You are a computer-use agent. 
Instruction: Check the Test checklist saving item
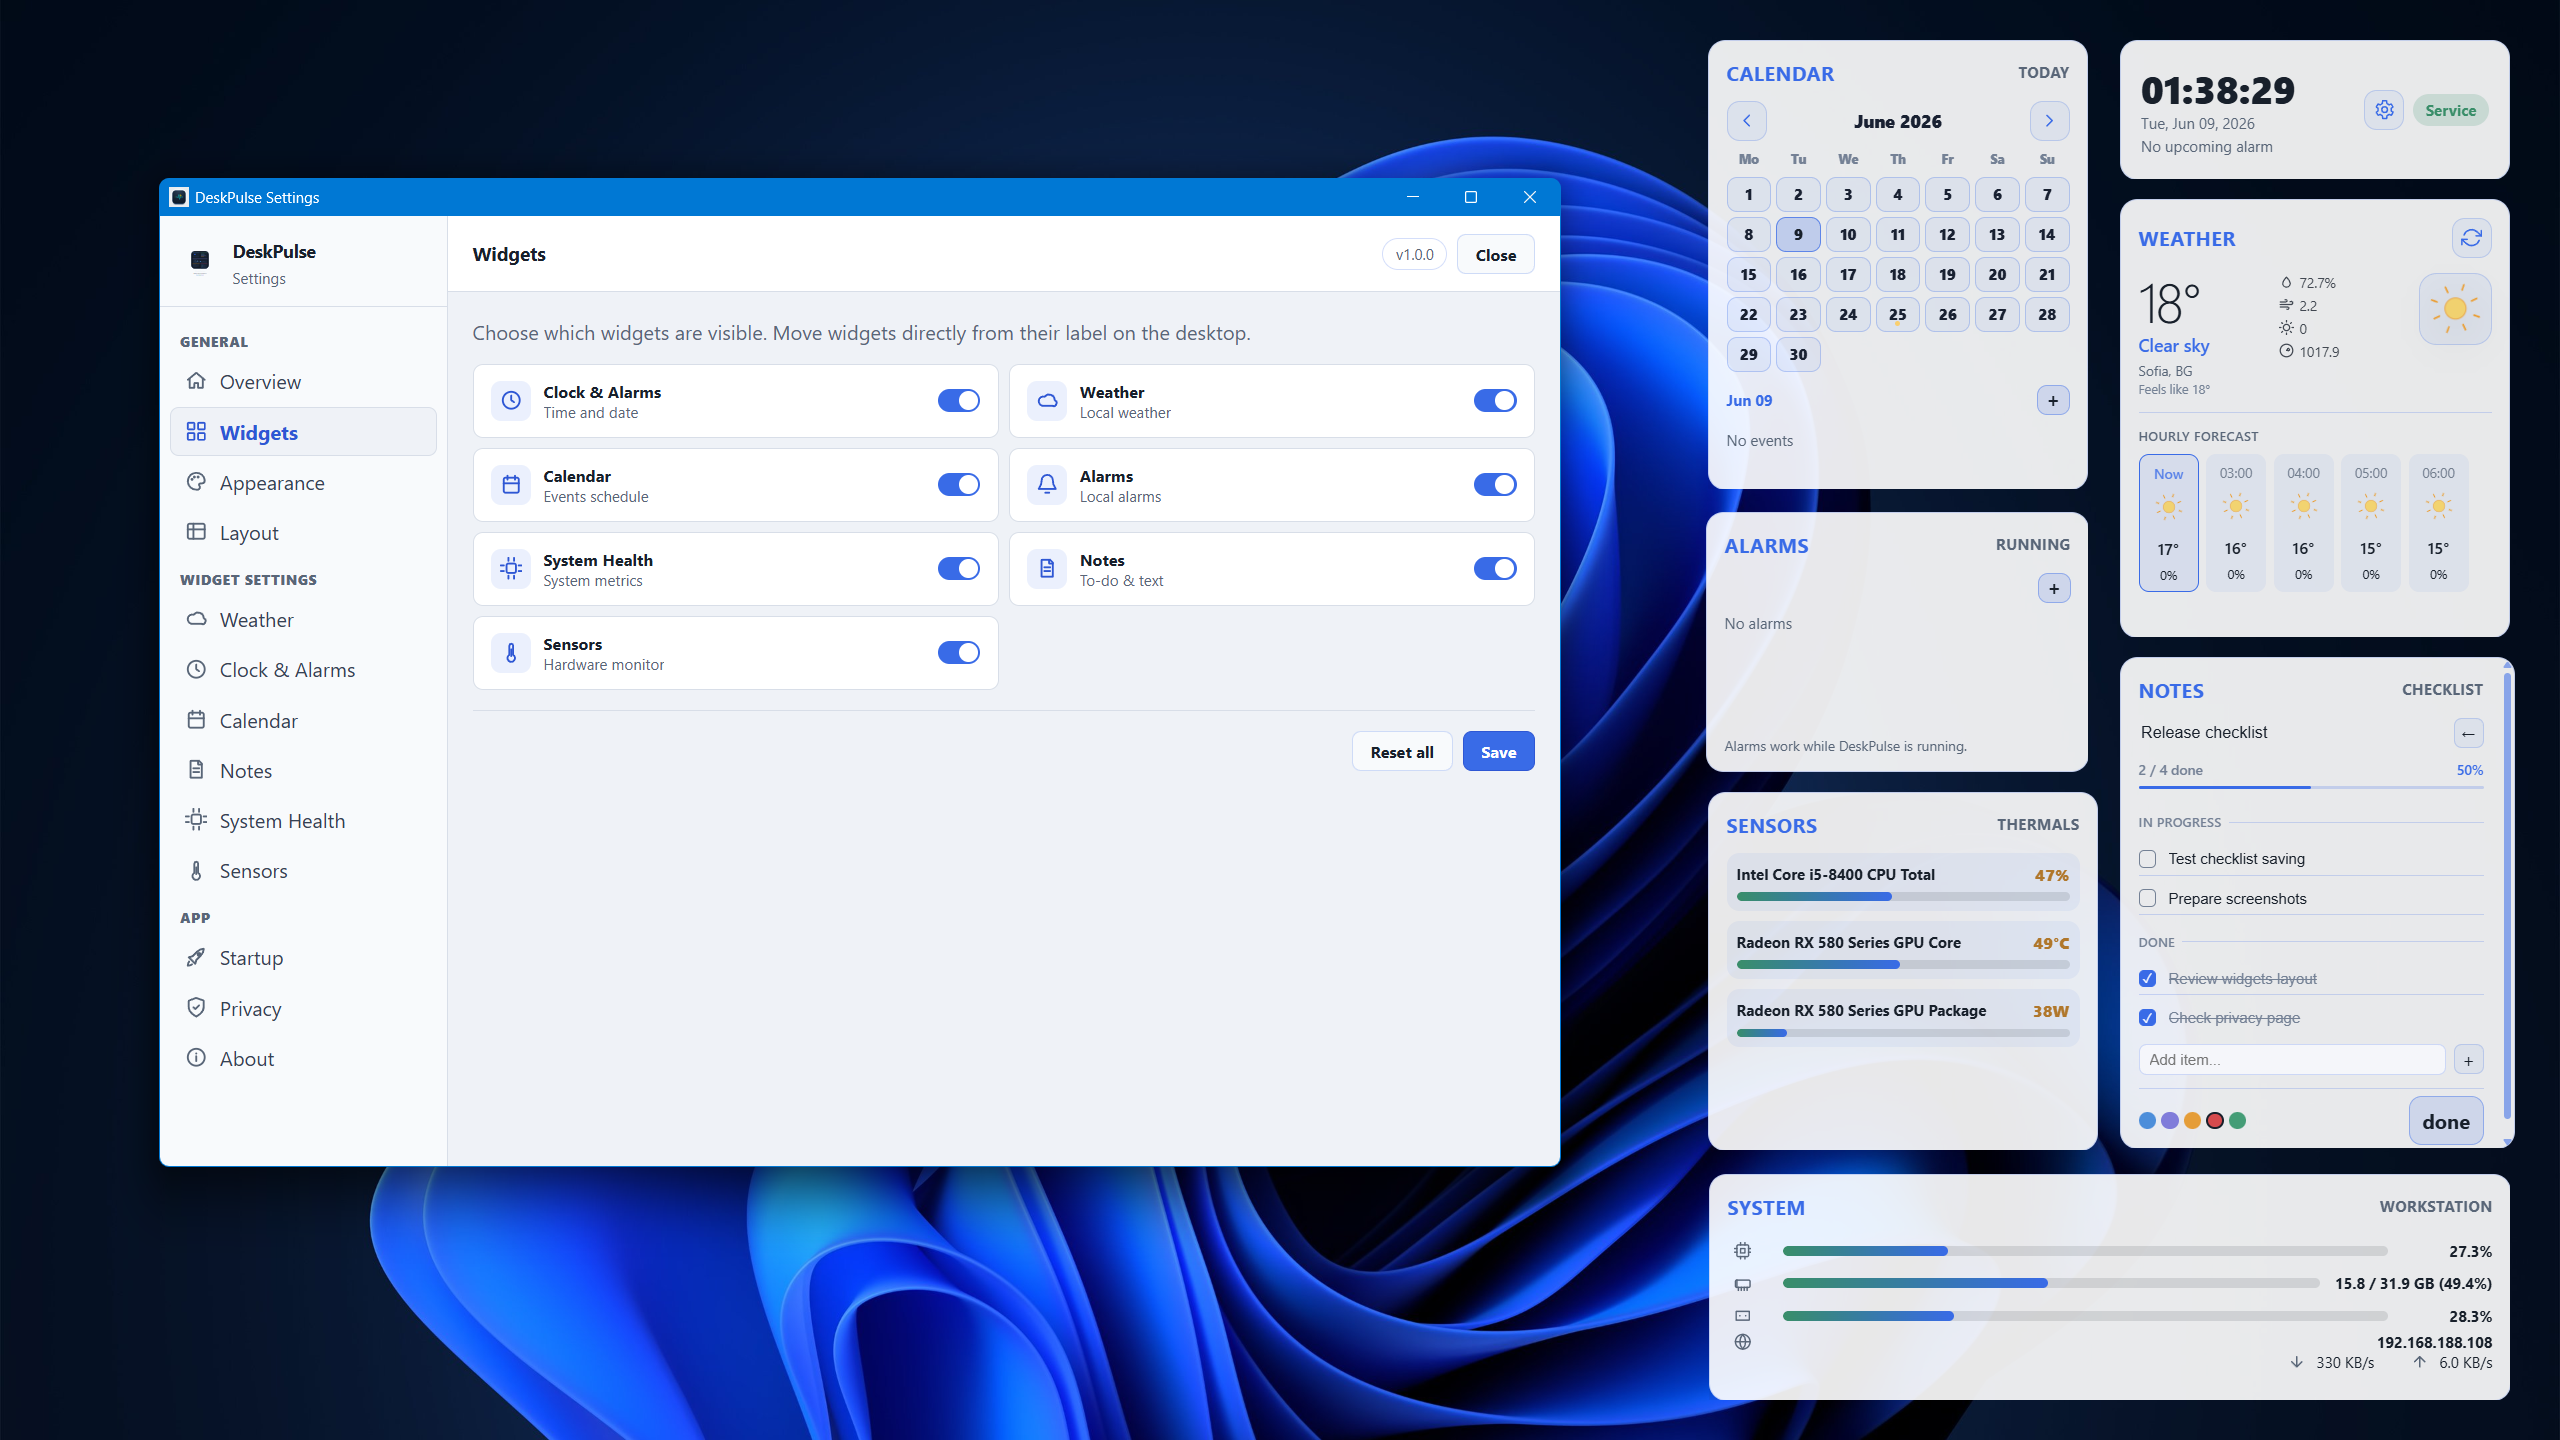coord(2147,859)
